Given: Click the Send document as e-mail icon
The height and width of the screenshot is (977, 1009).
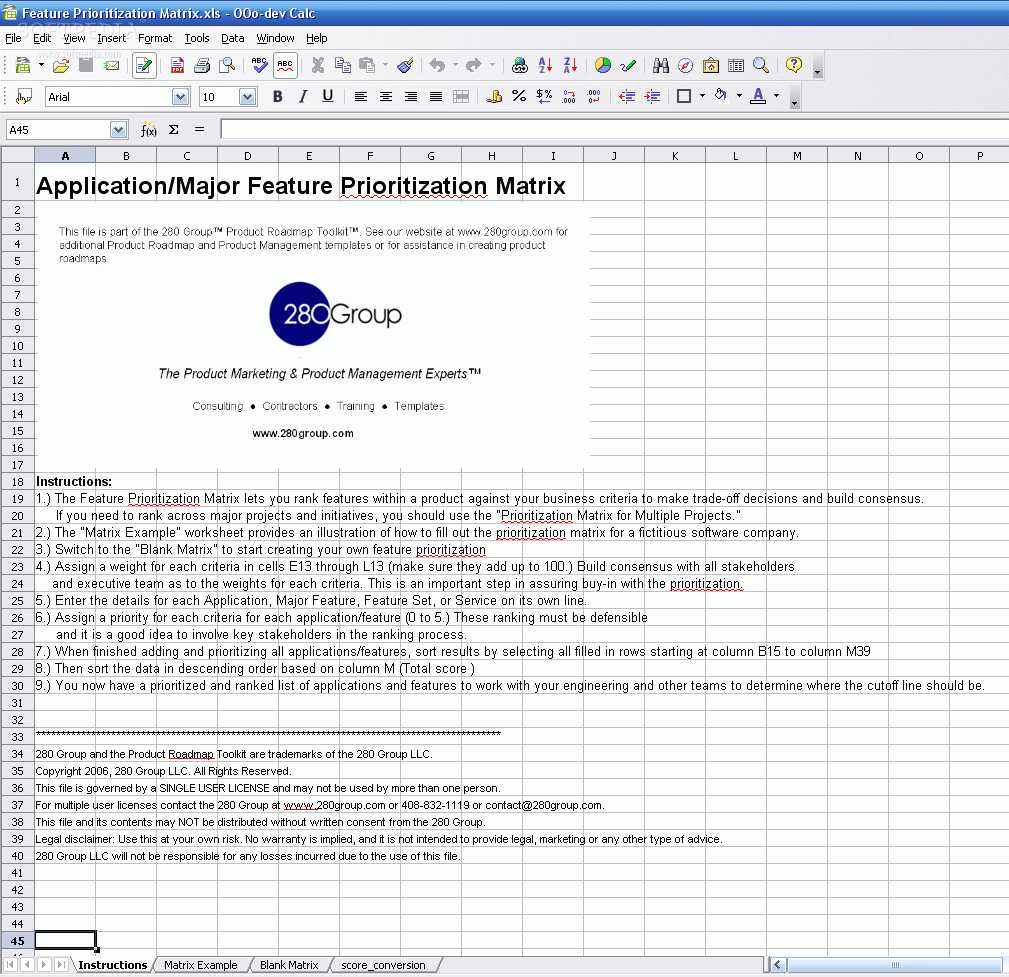Looking at the screenshot, I should pyautogui.click(x=111, y=65).
